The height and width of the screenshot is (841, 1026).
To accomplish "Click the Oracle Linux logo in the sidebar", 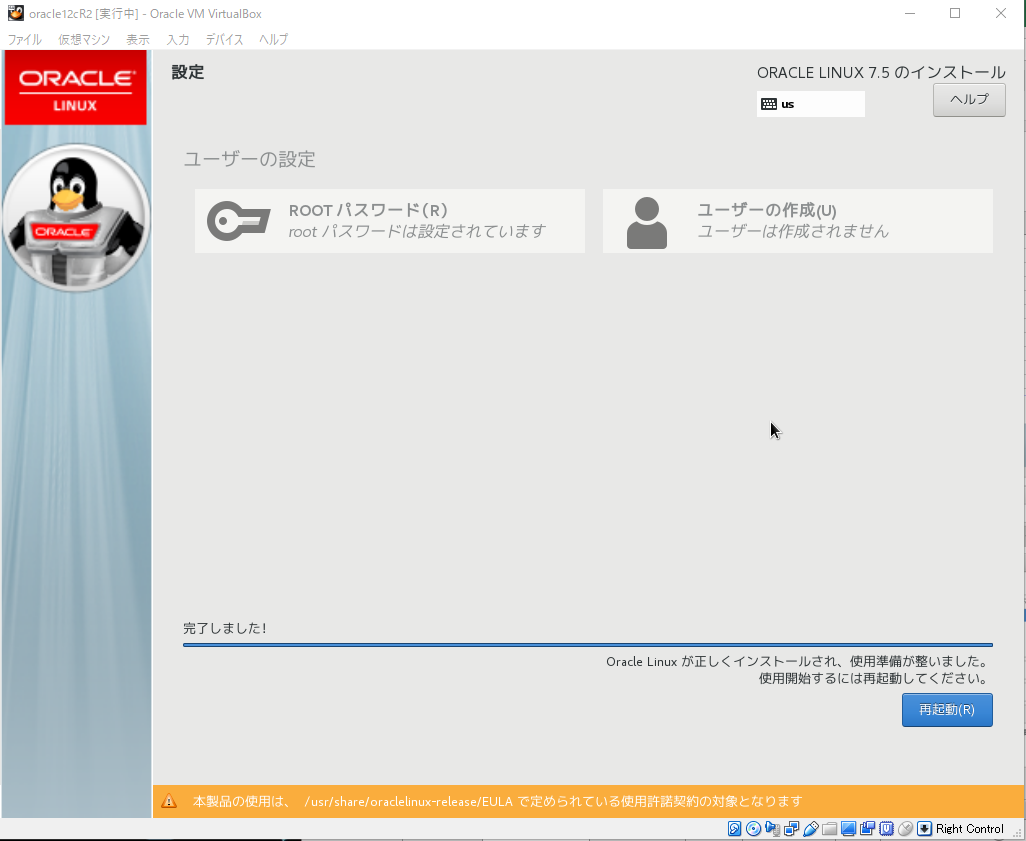I will click(x=75, y=87).
